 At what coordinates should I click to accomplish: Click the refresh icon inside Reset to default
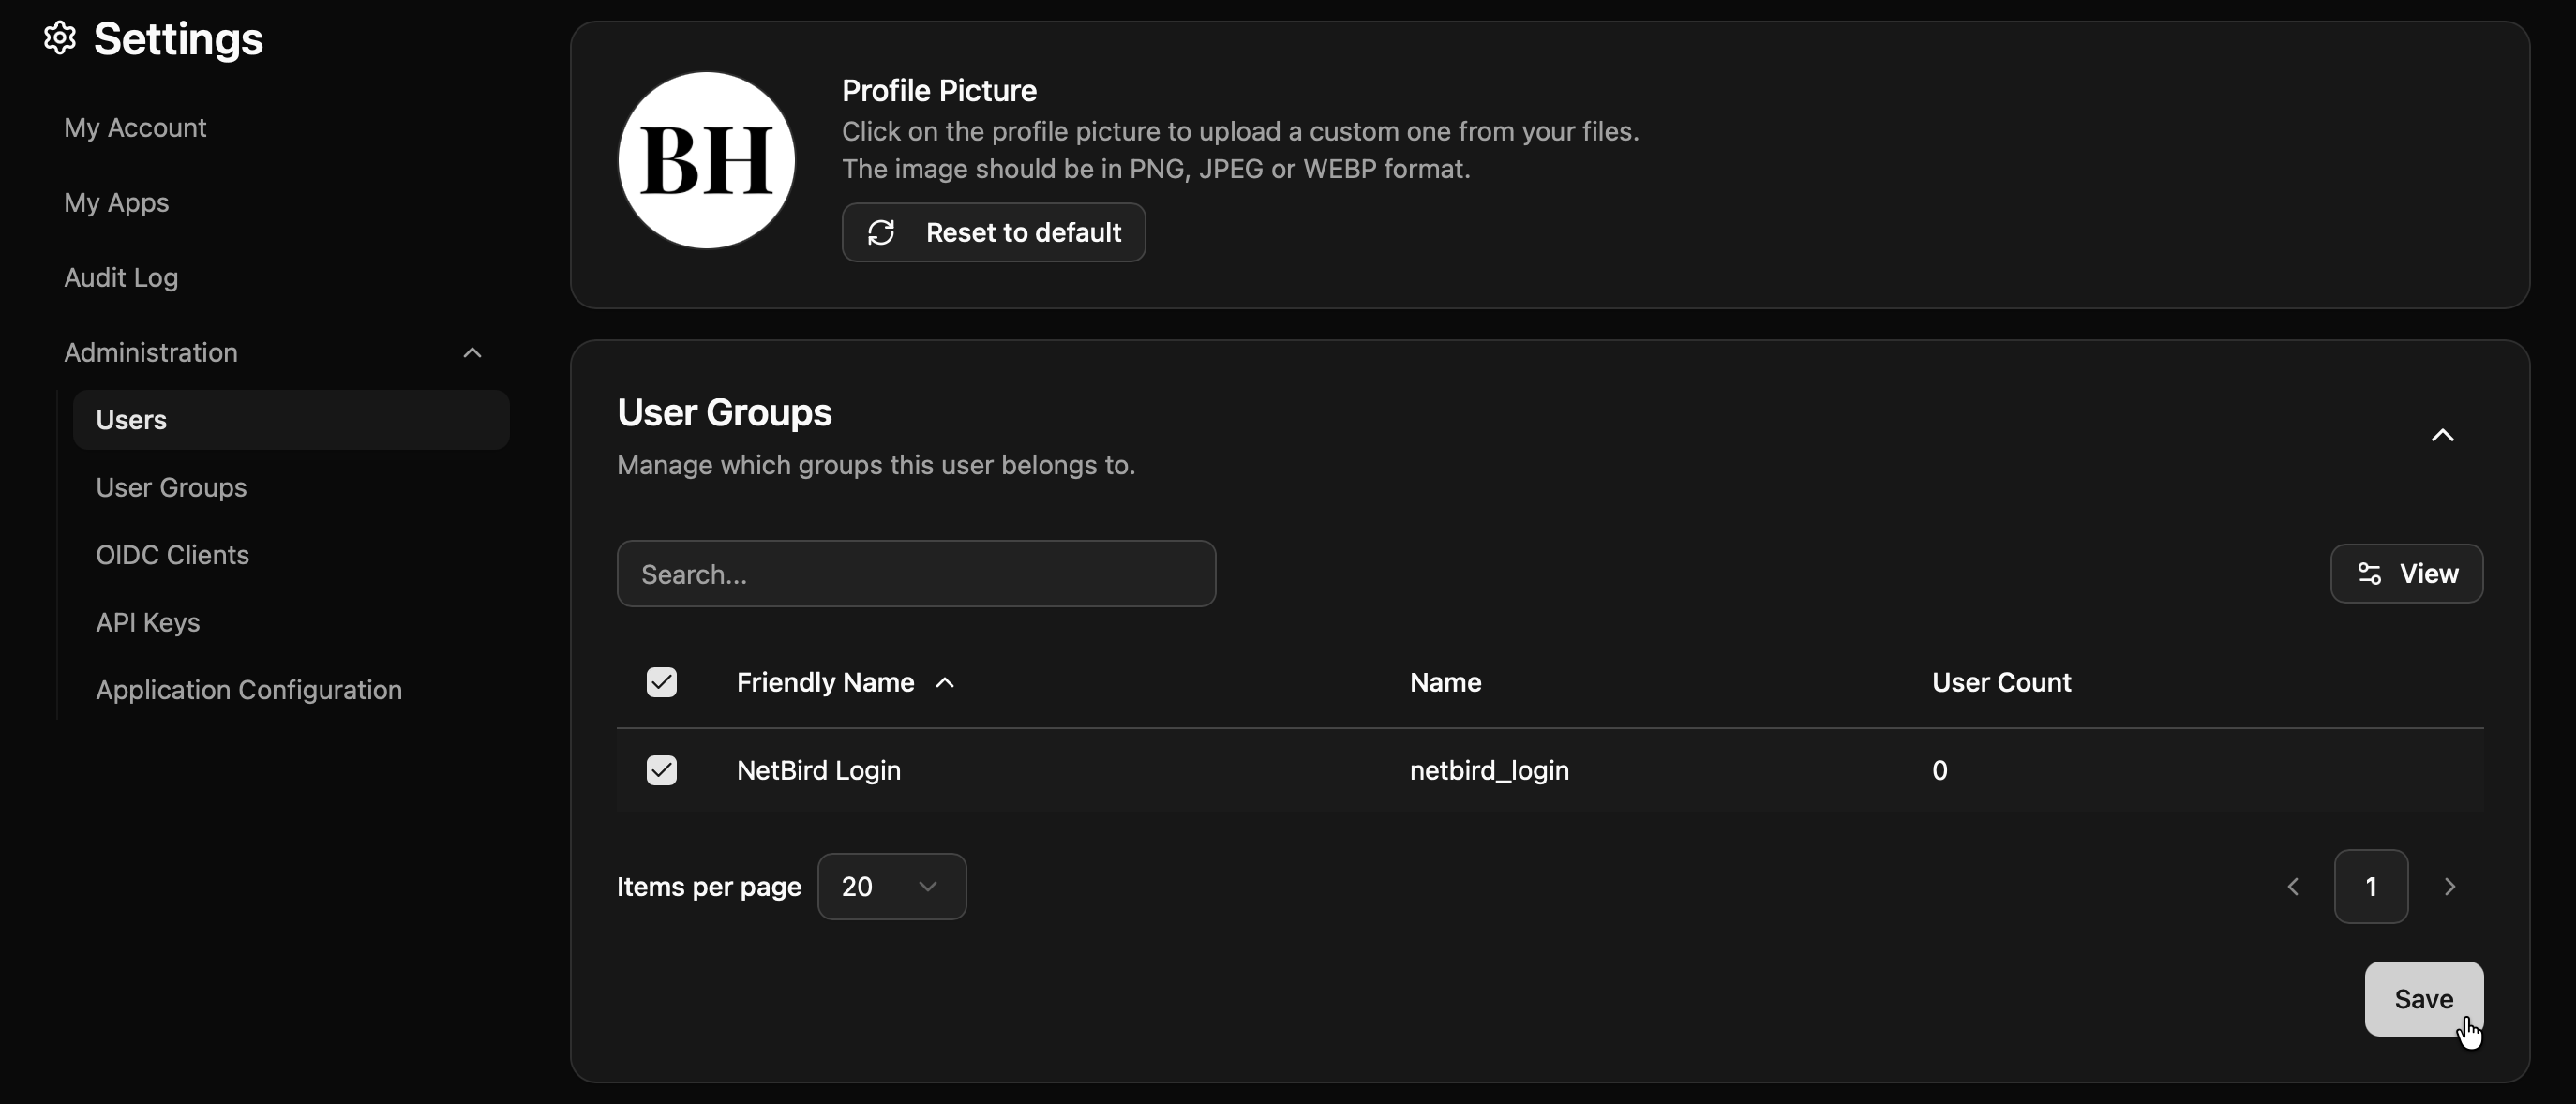881,231
